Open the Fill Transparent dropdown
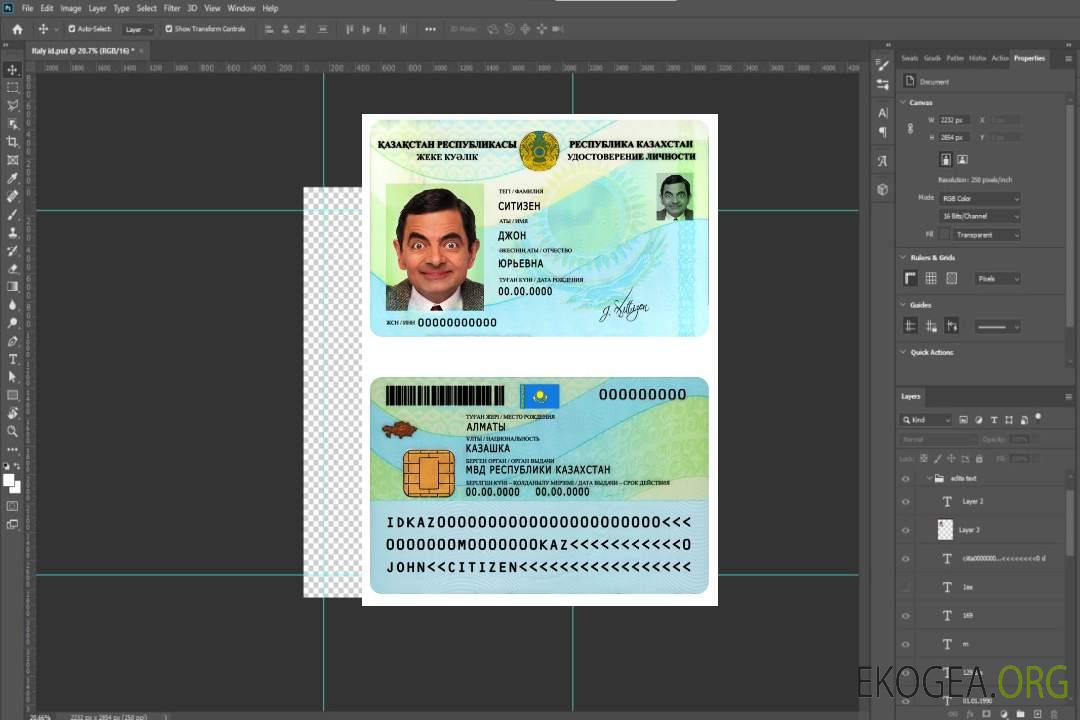This screenshot has width=1080, height=720. click(x=986, y=235)
